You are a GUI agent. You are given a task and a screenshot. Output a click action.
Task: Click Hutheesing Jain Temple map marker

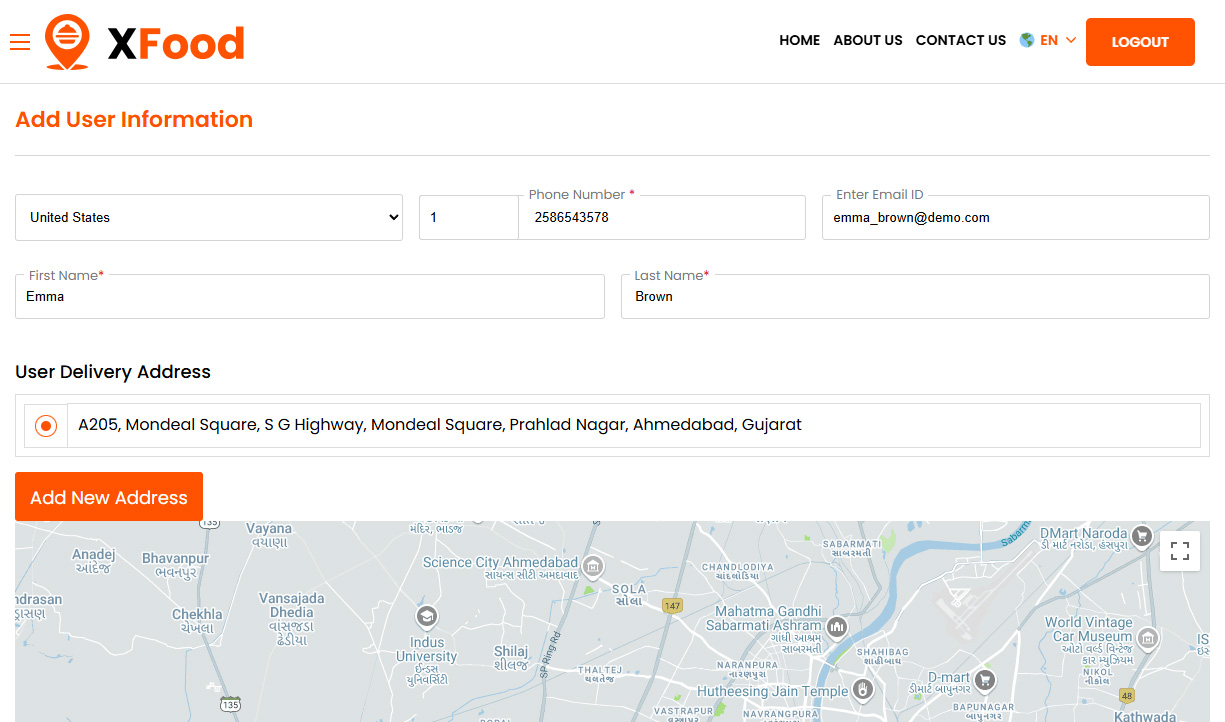click(863, 690)
